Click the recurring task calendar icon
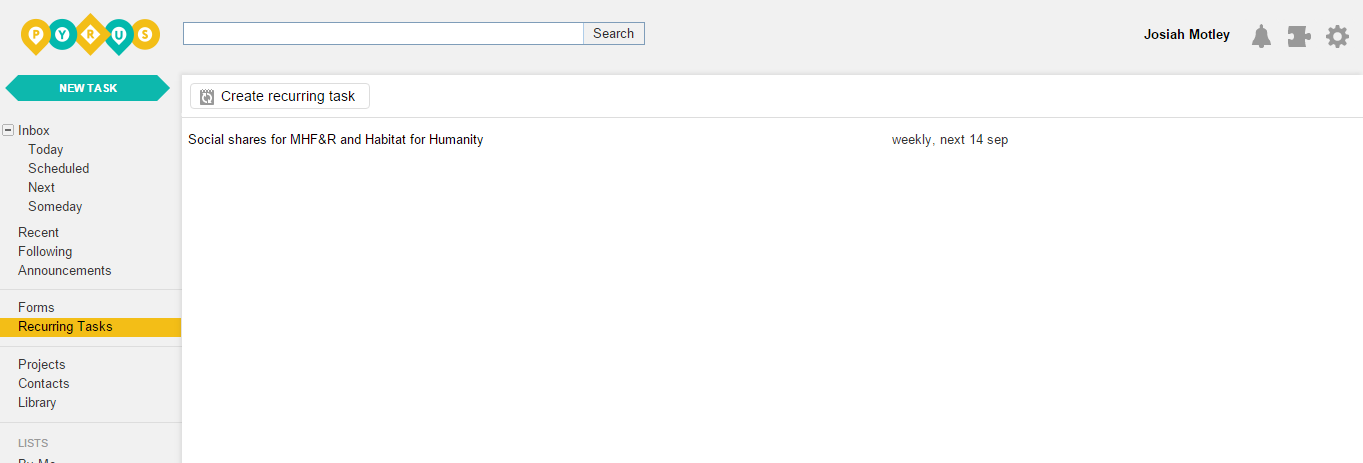 pyautogui.click(x=207, y=97)
